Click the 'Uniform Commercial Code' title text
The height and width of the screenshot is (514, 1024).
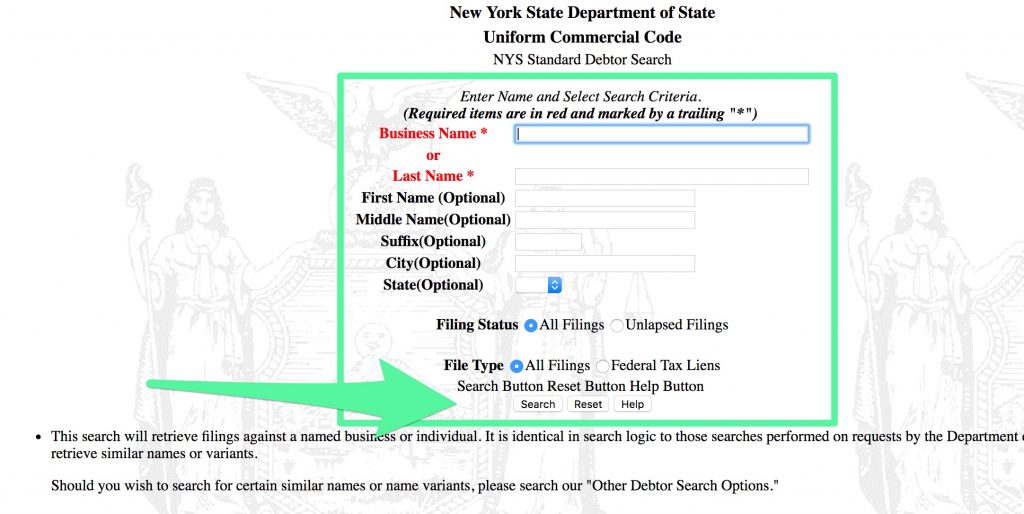pos(583,37)
